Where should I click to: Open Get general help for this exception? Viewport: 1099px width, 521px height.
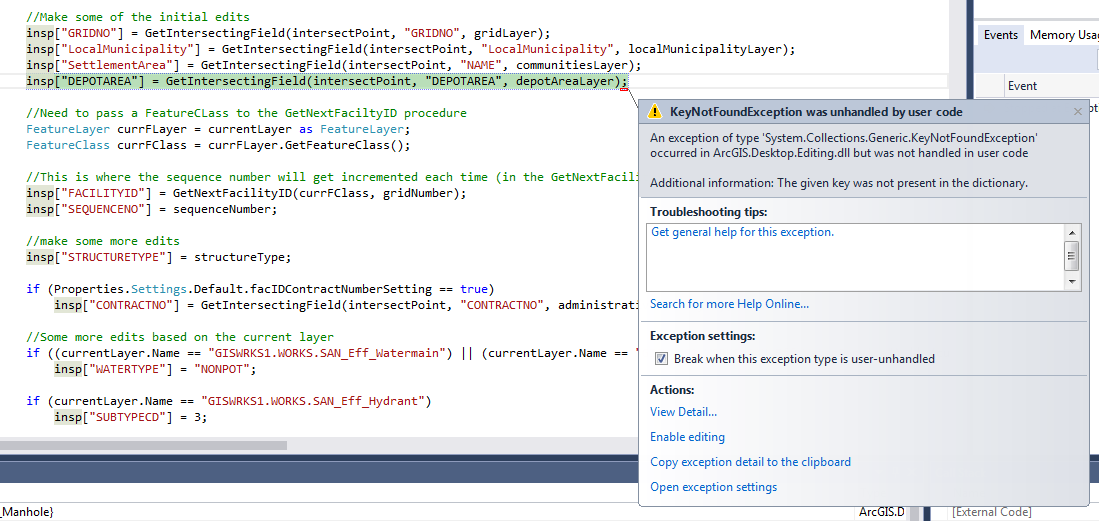[x=742, y=232]
